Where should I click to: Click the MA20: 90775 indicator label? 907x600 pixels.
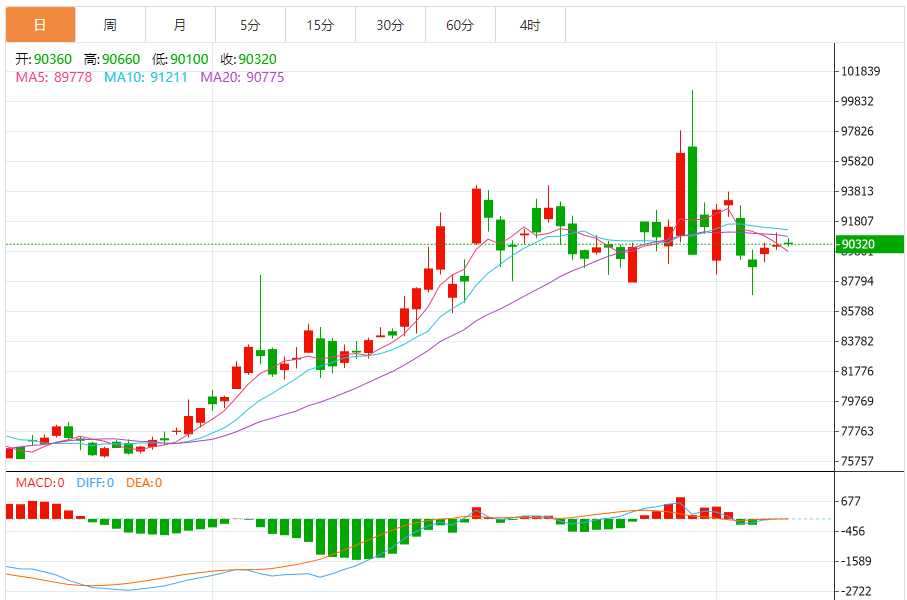click(242, 77)
